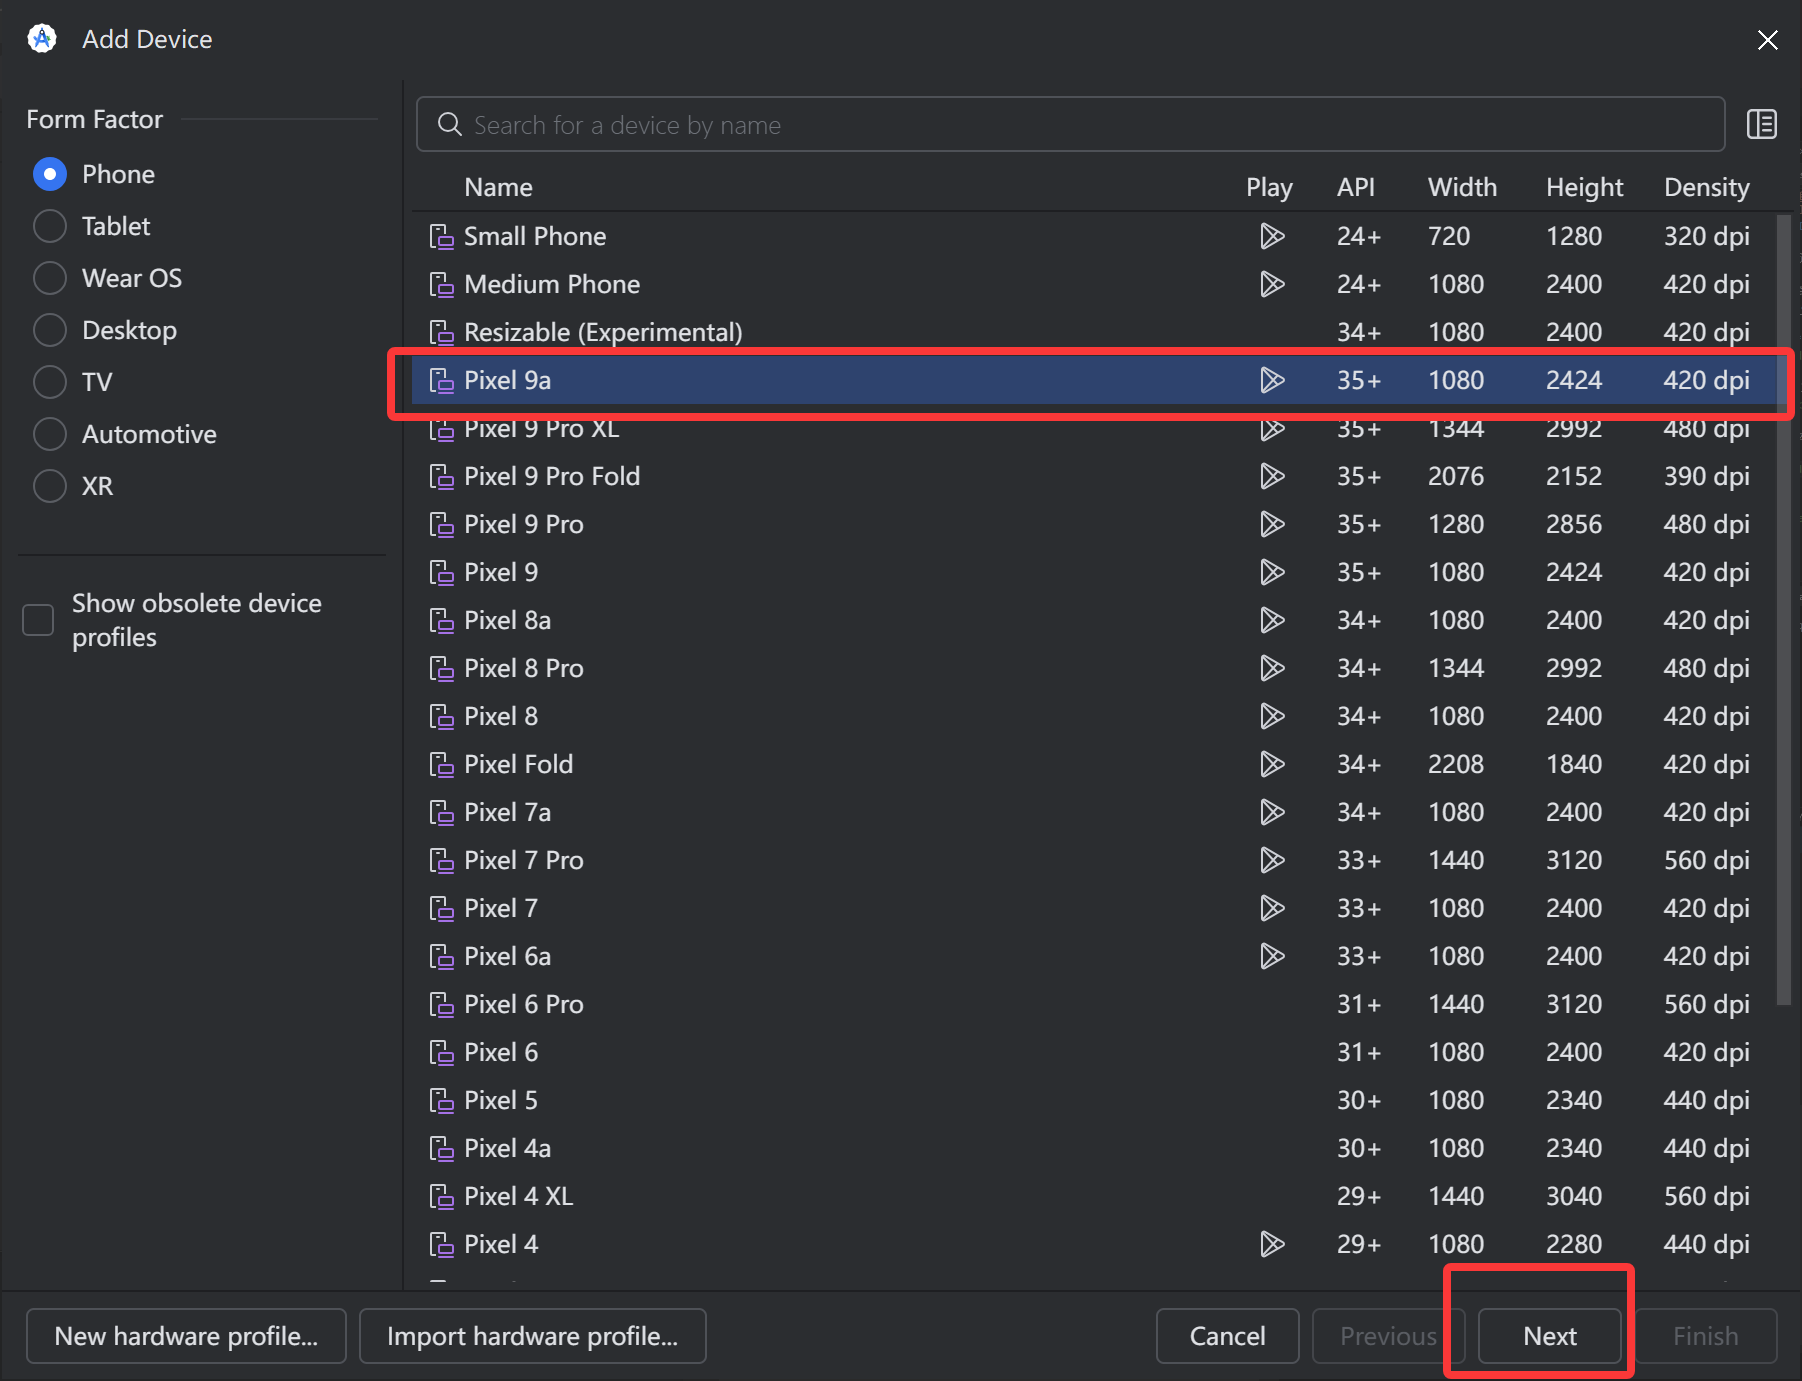The height and width of the screenshot is (1381, 1802).
Task: Sort devices by the Density column header
Action: [1707, 187]
